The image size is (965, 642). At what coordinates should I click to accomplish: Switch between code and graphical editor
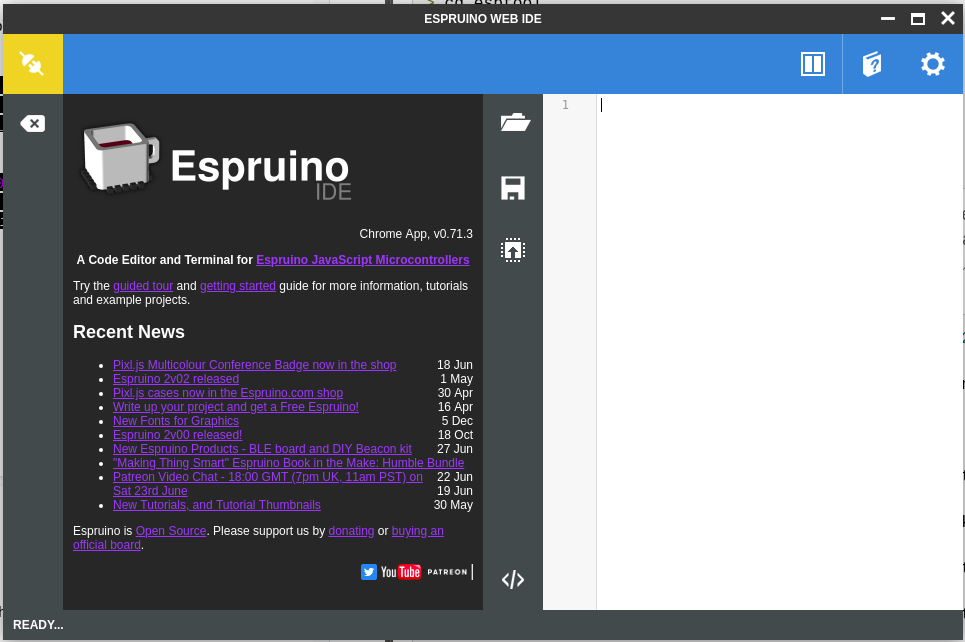pyautogui.click(x=513, y=579)
